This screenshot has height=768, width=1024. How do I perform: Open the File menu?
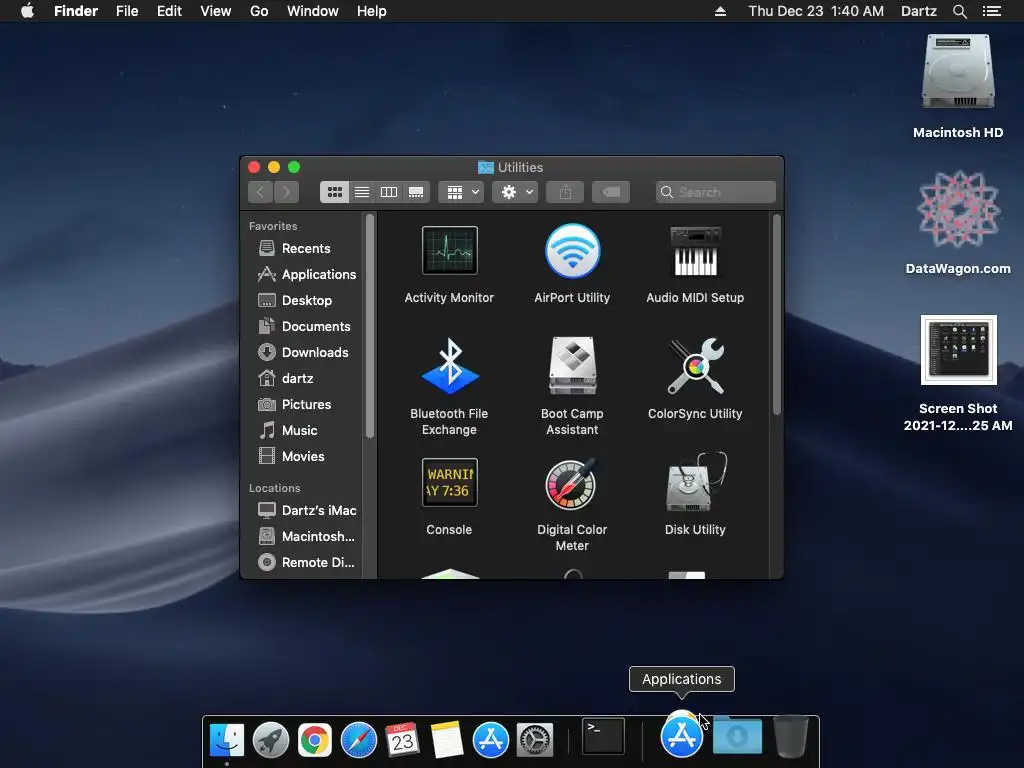127,11
